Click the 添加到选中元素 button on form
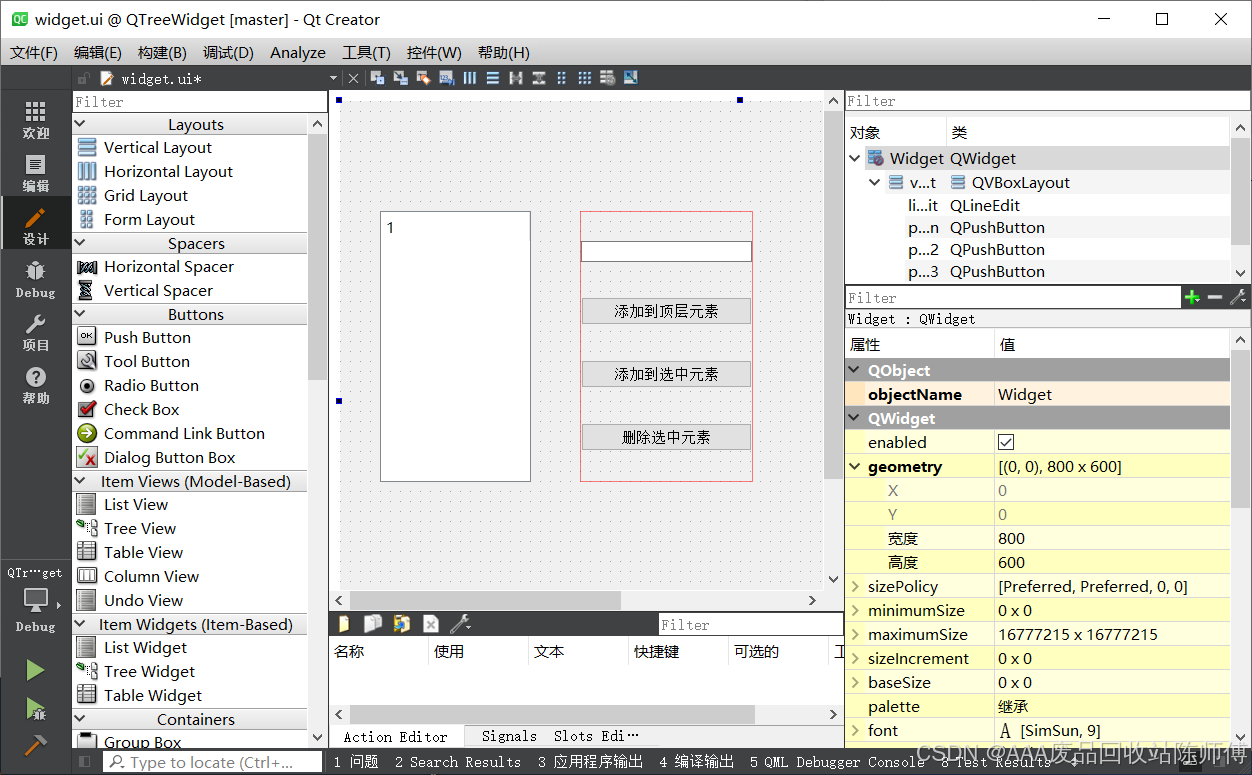Image resolution: width=1252 pixels, height=775 pixels. point(666,374)
